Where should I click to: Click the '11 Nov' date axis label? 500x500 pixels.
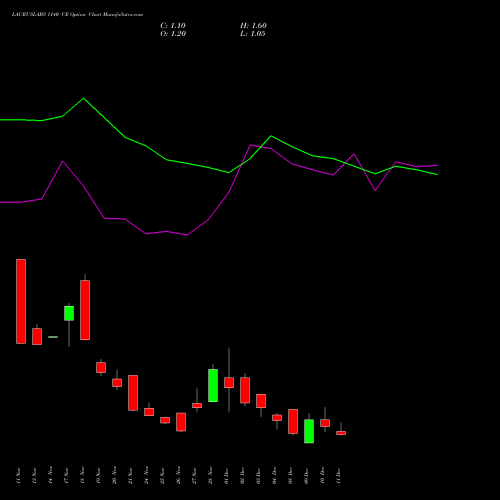click(18, 476)
